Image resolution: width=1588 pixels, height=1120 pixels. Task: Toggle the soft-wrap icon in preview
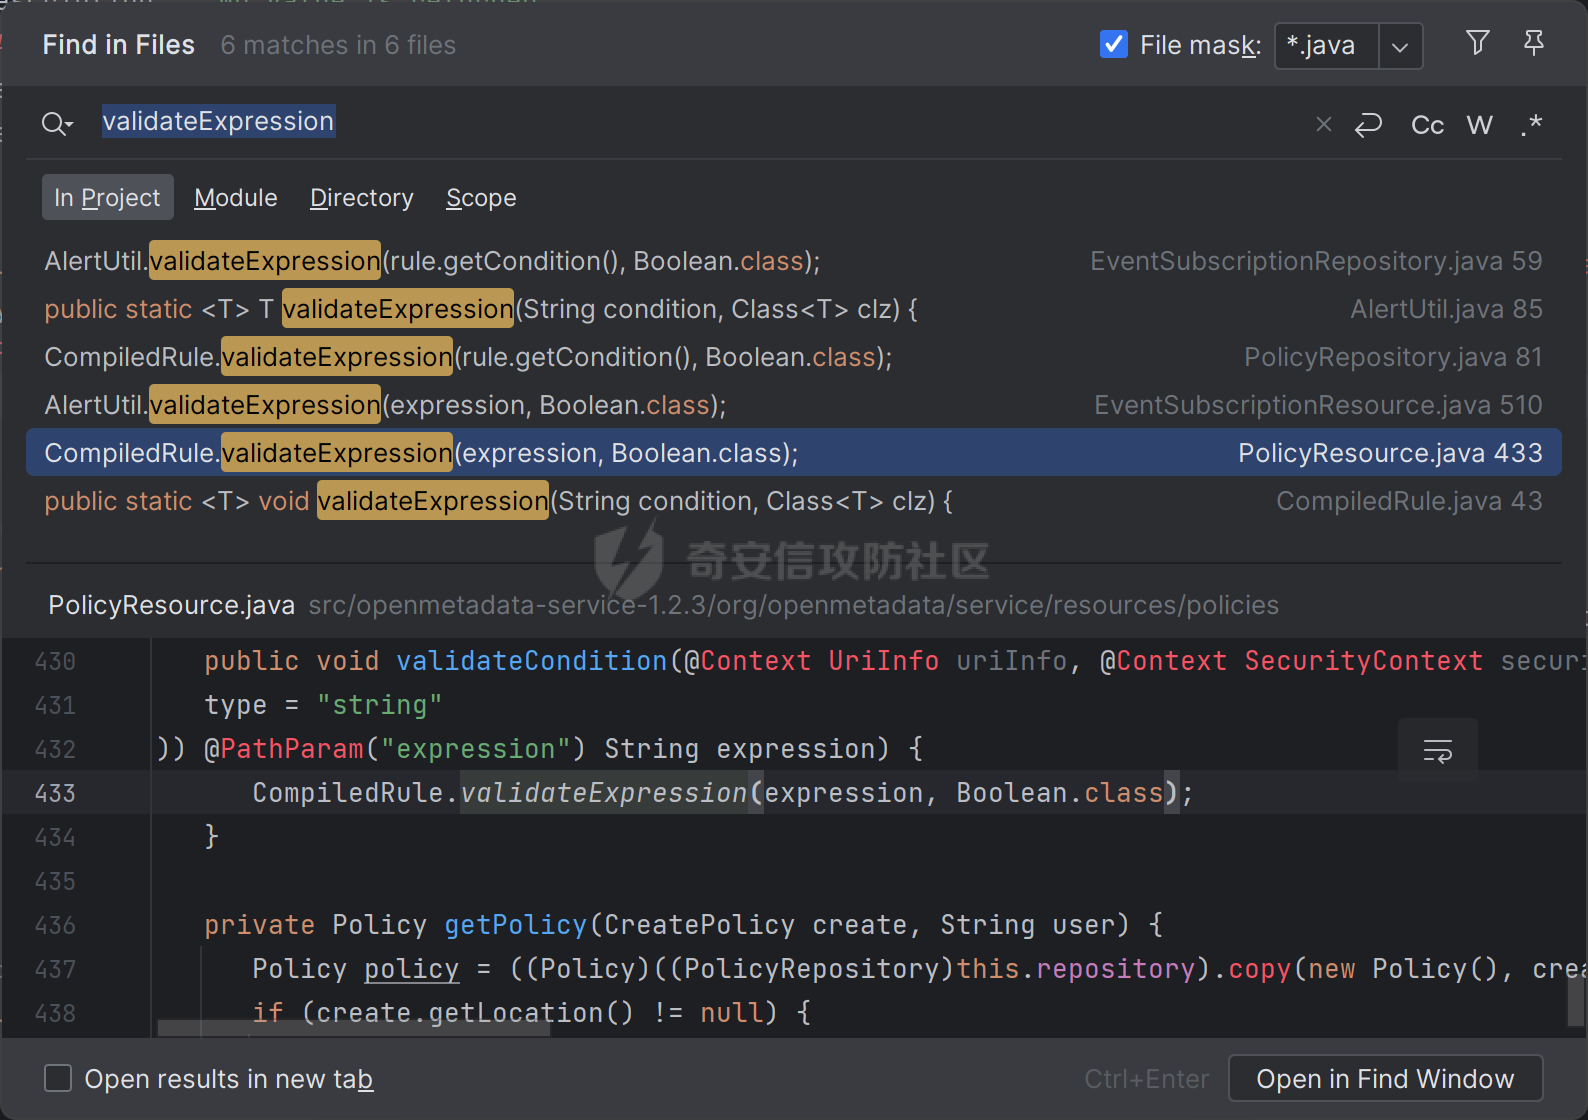click(x=1437, y=751)
